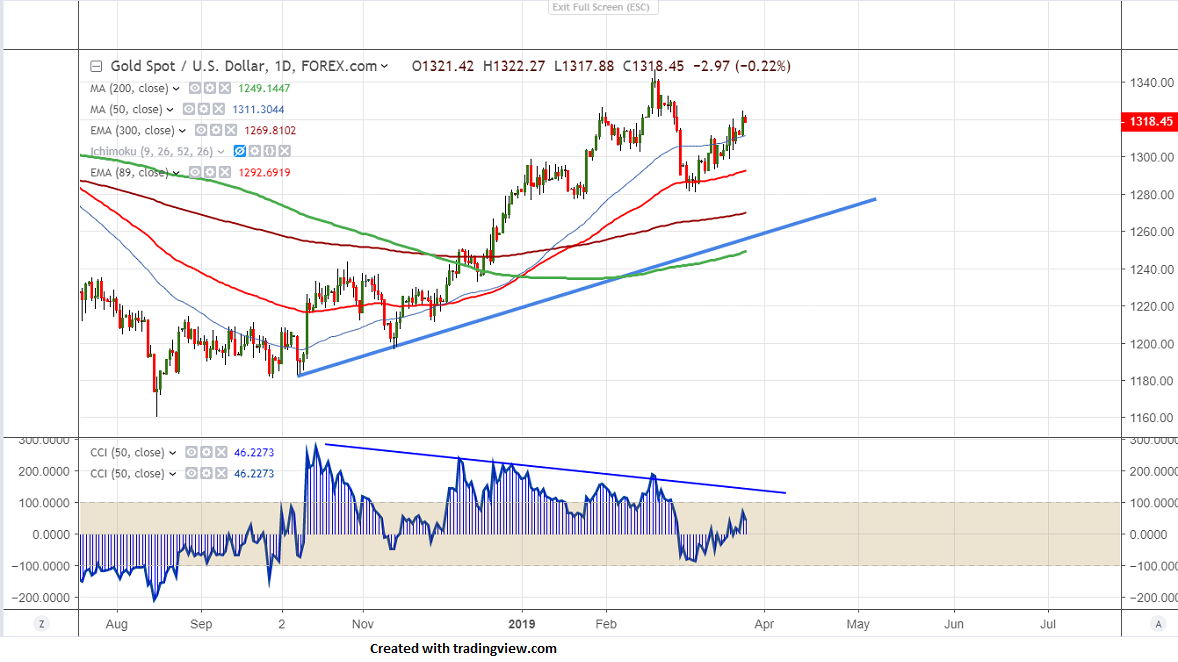The width and height of the screenshot is (1178, 662).
Task: Remove the EMA (300, close) indicator
Action: [x=231, y=130]
